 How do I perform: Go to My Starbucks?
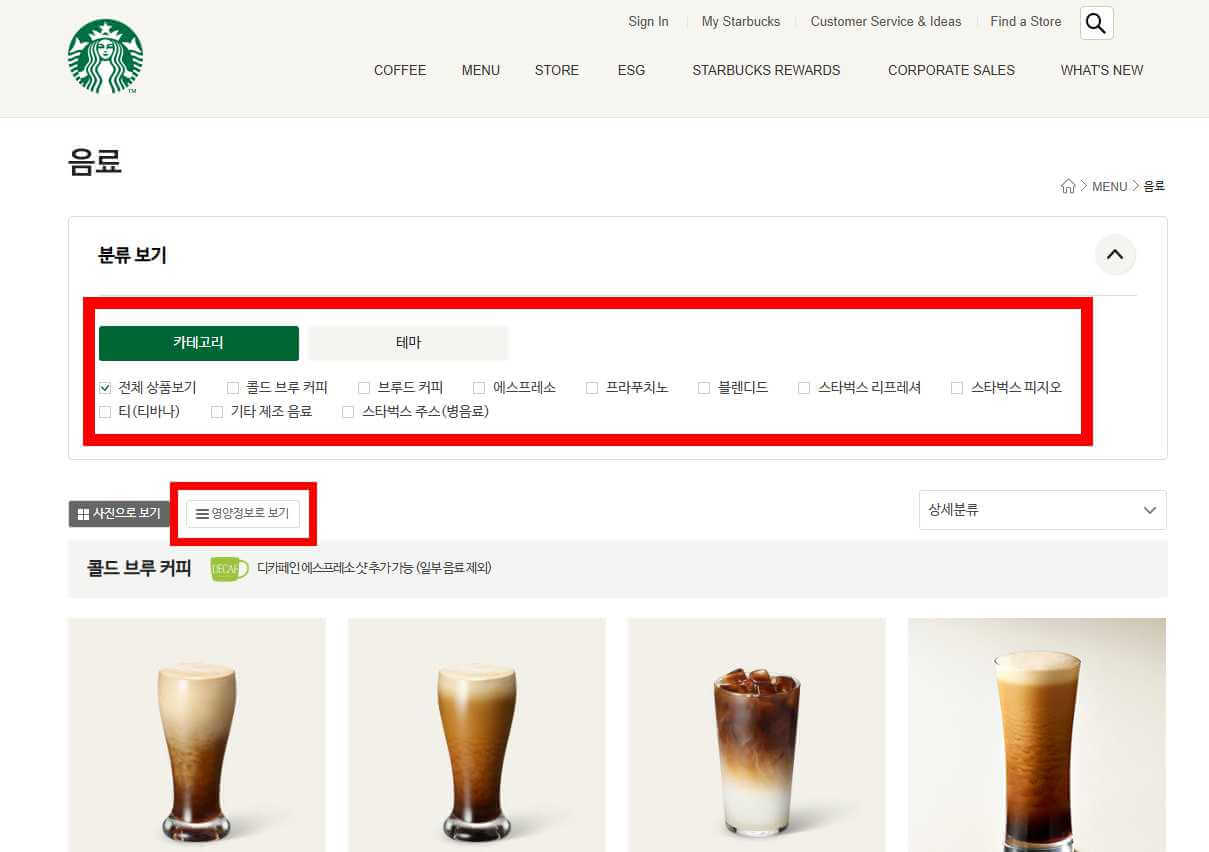click(x=741, y=21)
